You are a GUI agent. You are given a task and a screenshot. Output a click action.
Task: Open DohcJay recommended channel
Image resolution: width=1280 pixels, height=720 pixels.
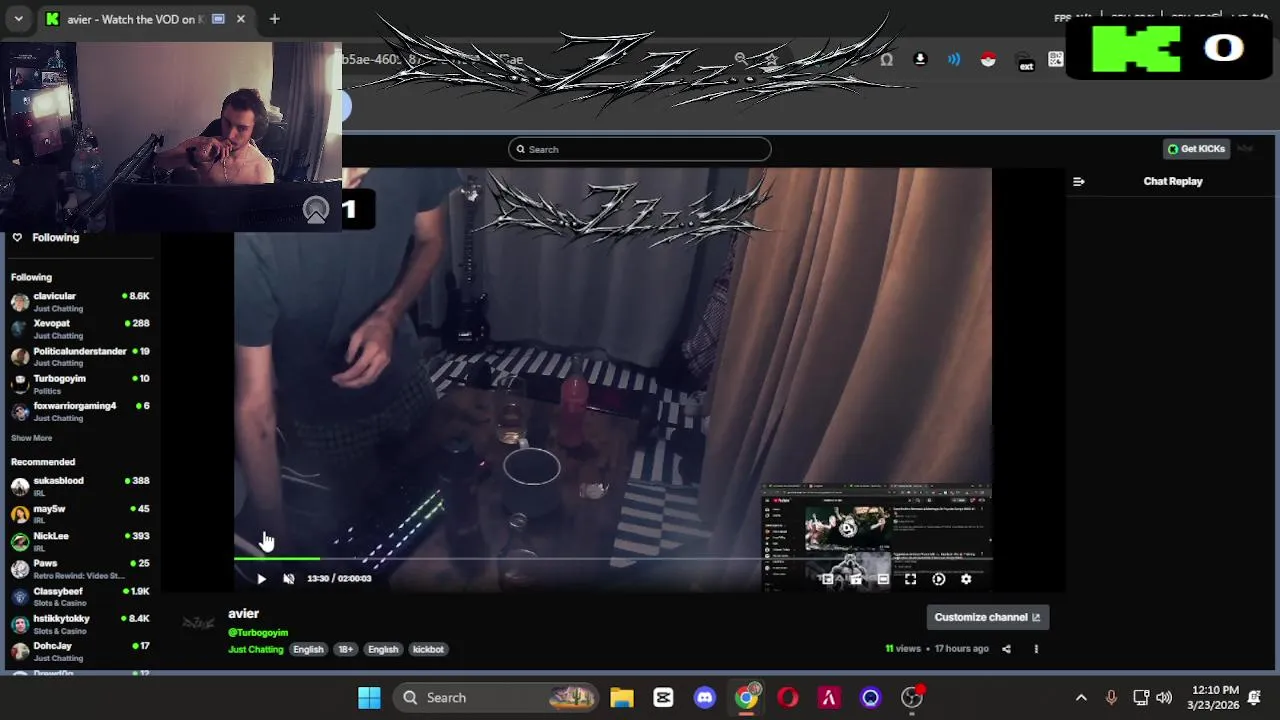tap(80, 651)
